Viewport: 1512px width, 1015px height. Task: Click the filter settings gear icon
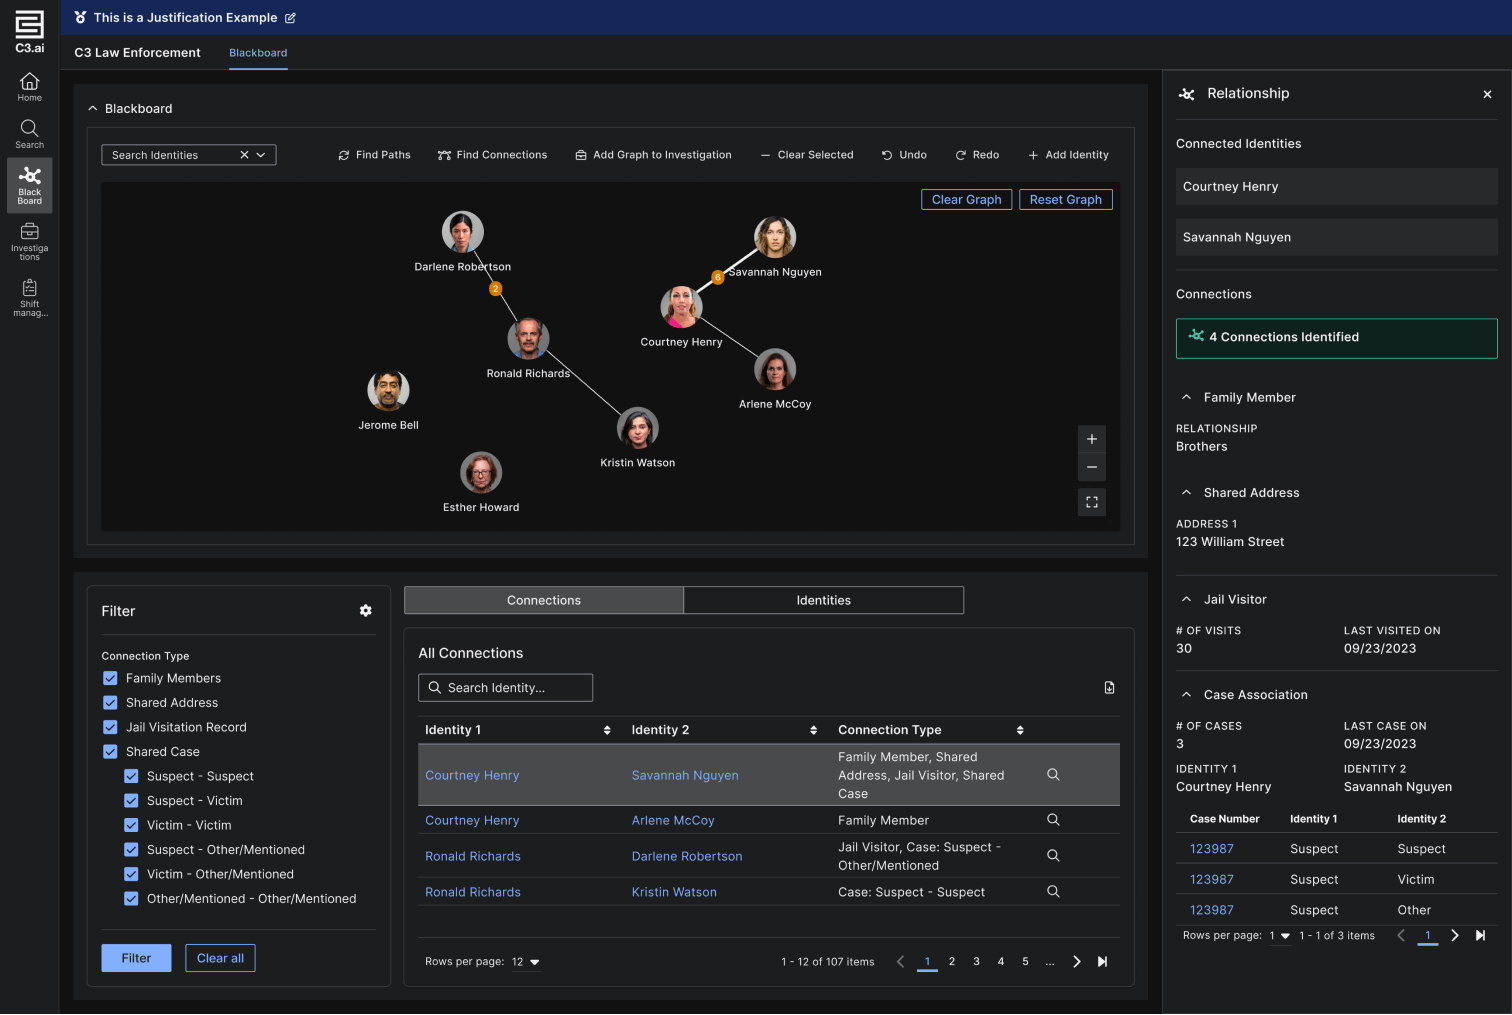point(366,611)
